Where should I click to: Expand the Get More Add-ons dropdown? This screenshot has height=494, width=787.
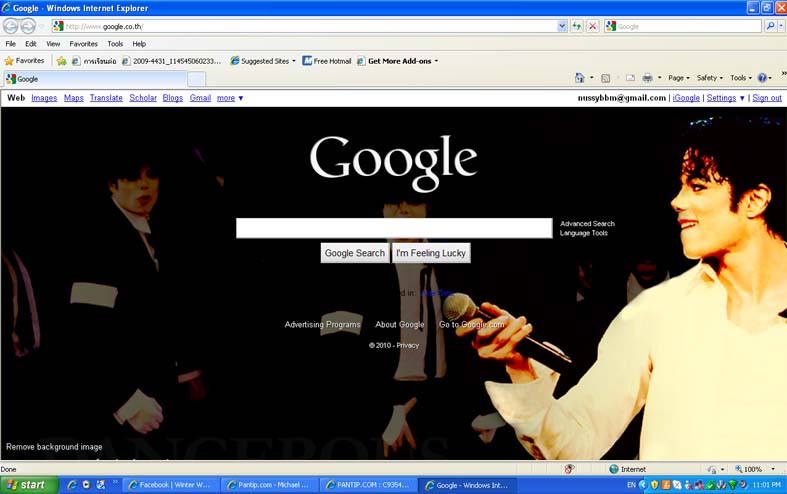coord(436,61)
